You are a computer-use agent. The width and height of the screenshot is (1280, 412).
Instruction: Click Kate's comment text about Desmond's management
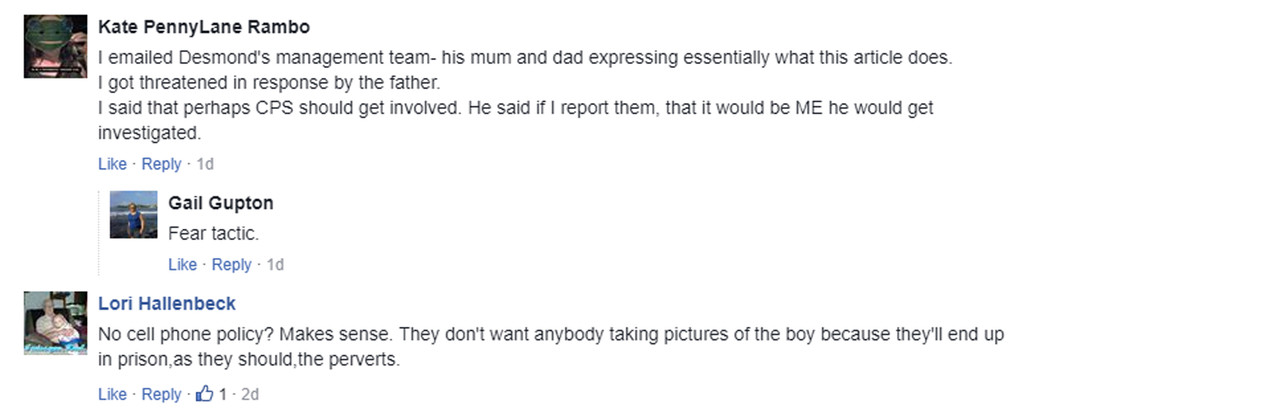525,95
